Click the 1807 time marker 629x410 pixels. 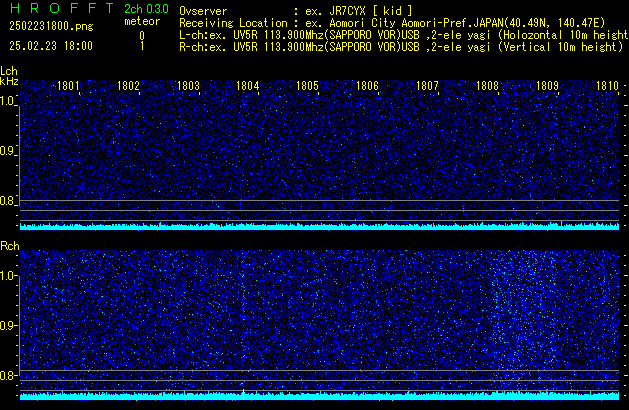point(428,86)
